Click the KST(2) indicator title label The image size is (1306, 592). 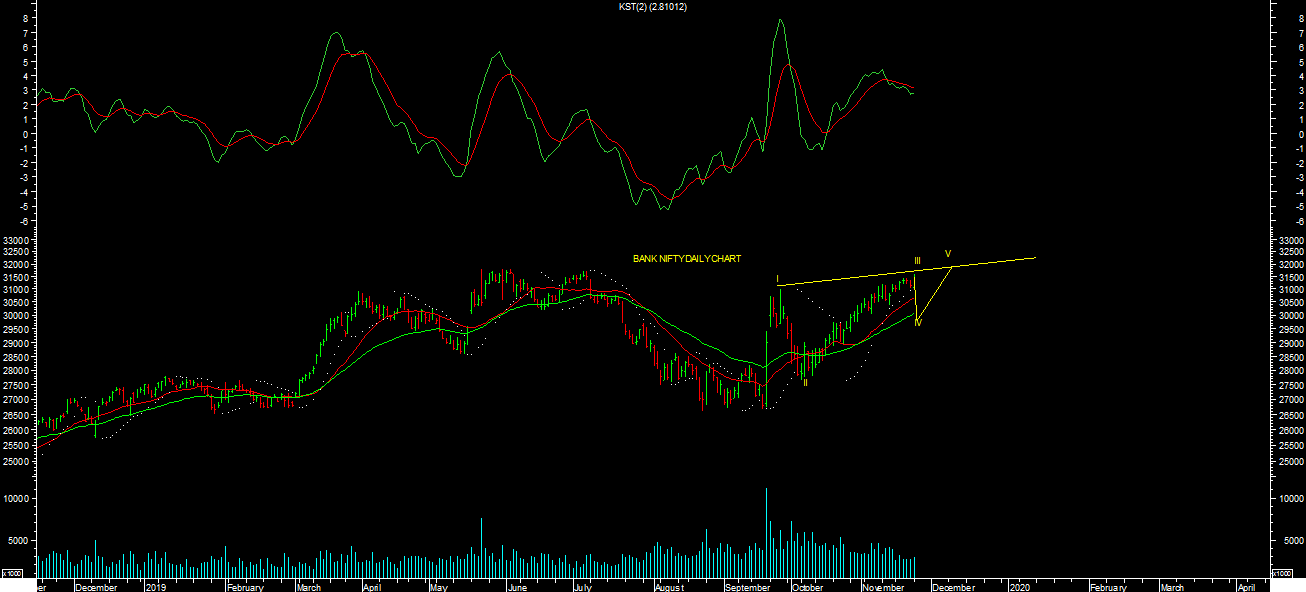click(x=653, y=7)
